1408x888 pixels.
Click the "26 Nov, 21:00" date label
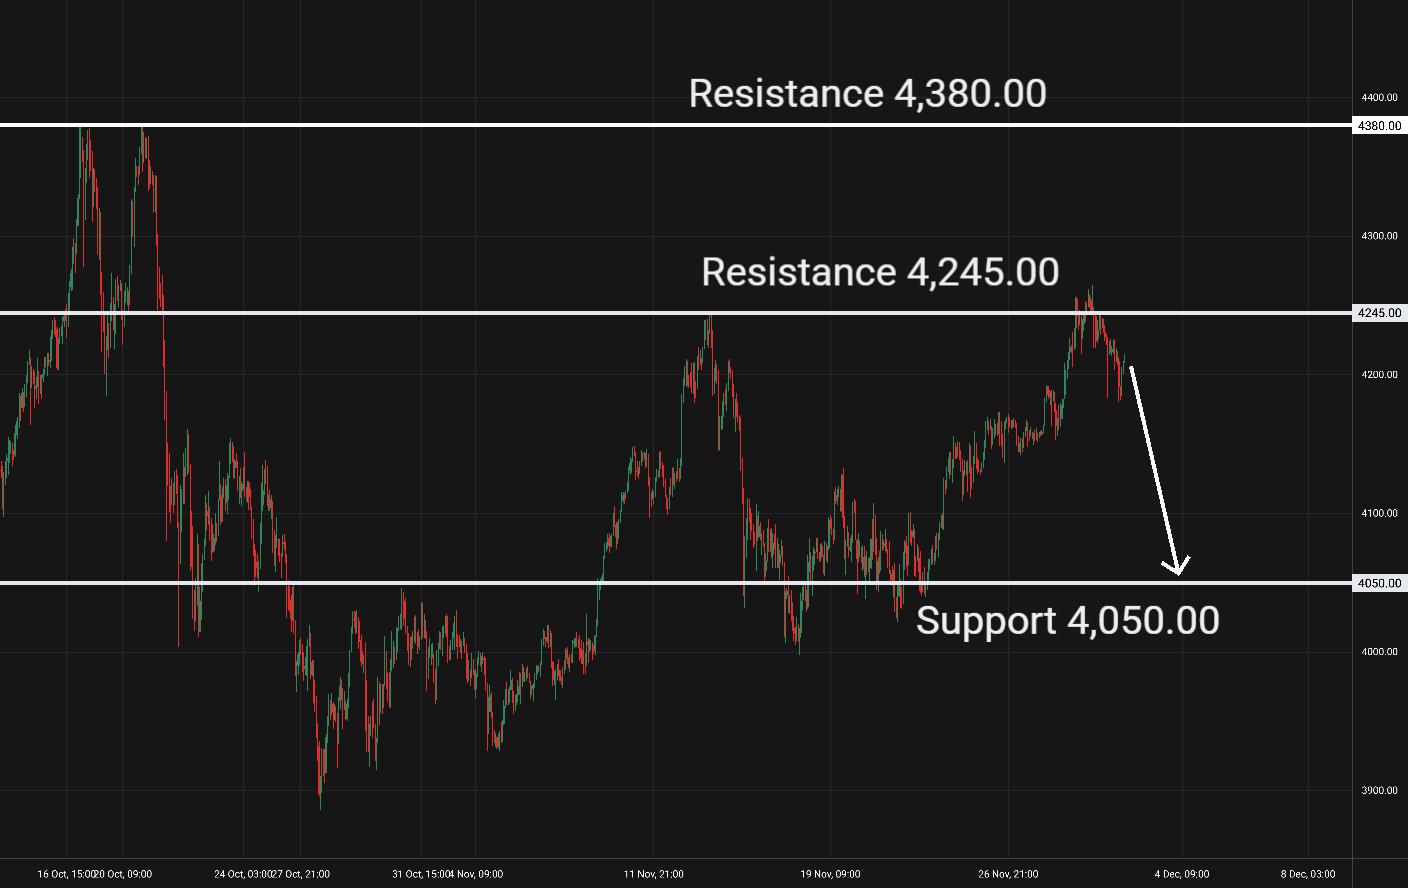[1008, 874]
